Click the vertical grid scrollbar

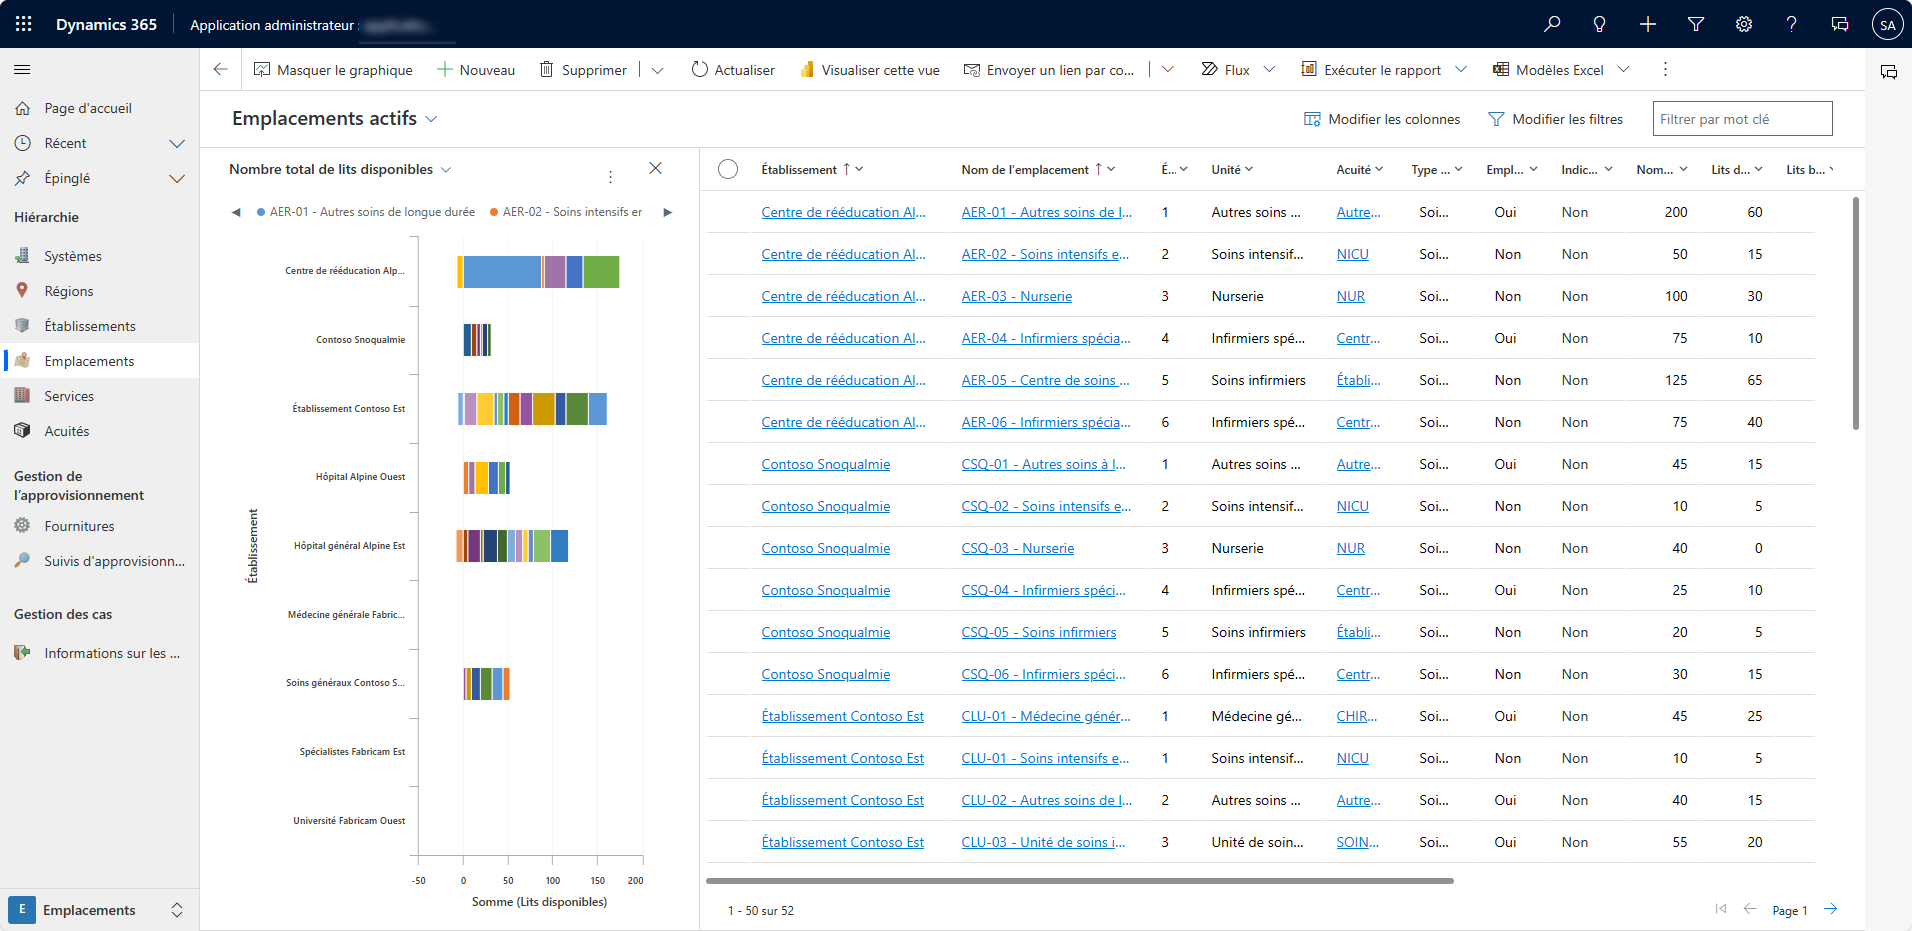tap(1856, 313)
